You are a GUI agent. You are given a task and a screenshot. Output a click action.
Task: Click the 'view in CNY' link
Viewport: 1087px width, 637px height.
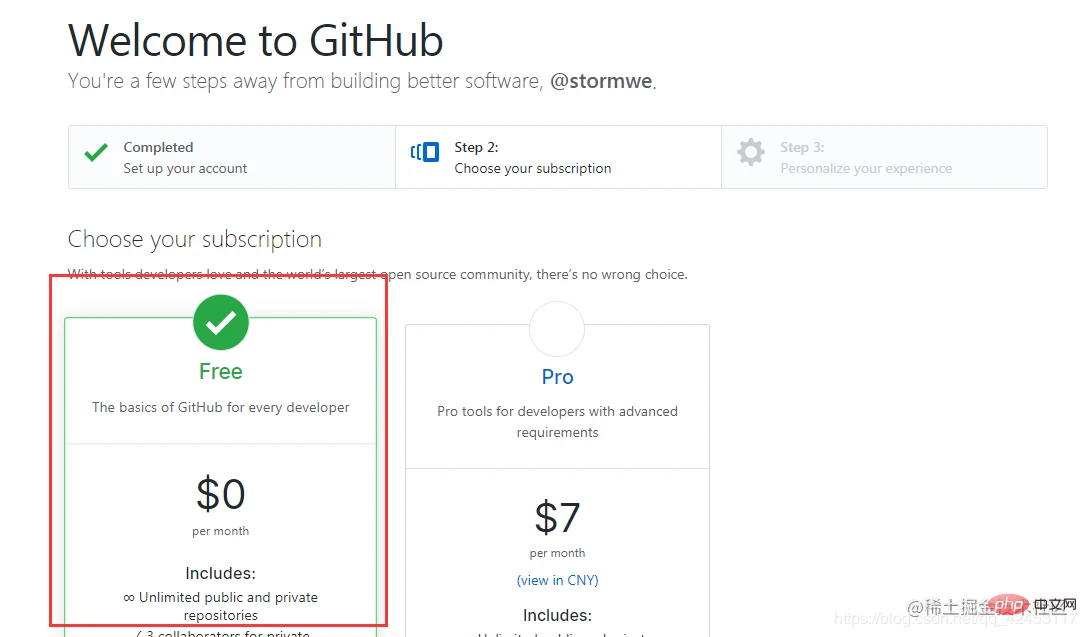coord(557,580)
